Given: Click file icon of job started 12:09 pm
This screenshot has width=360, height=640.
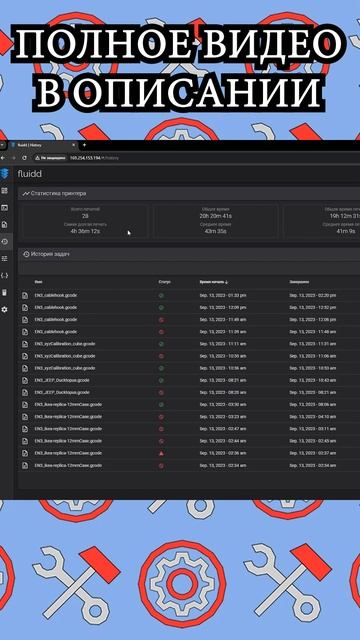Looking at the screenshot, I should [x=25, y=307].
